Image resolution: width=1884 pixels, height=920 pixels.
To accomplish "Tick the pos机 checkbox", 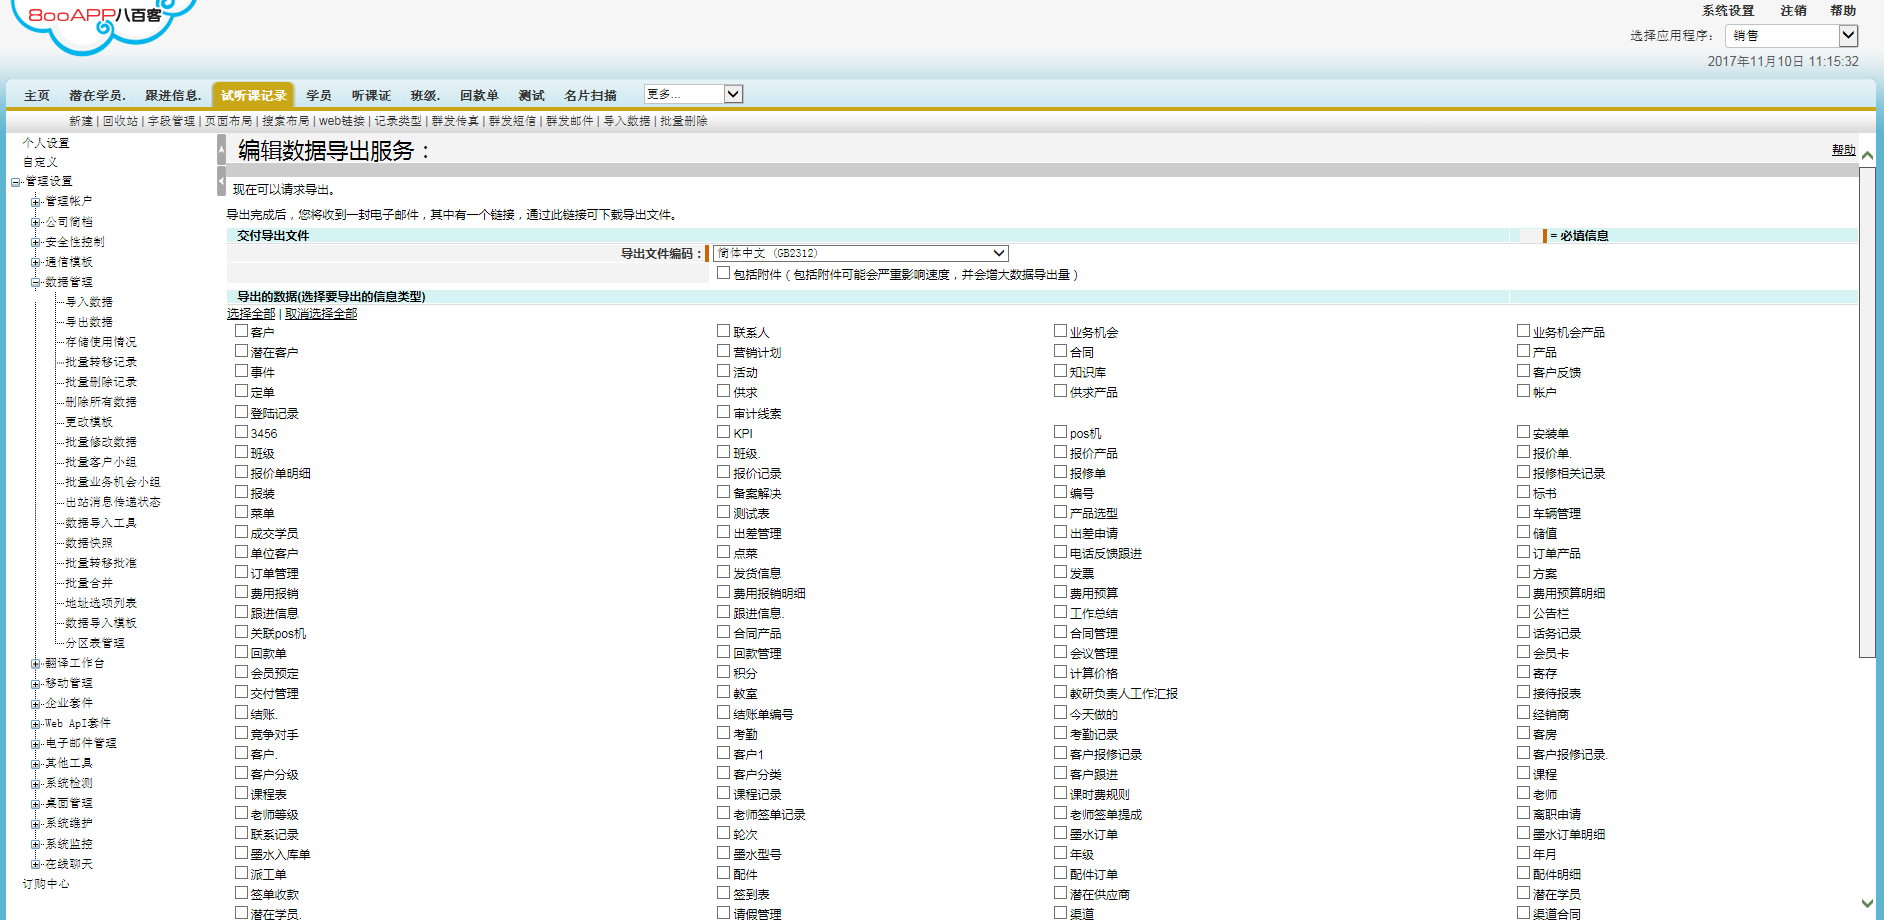I will 1060,432.
